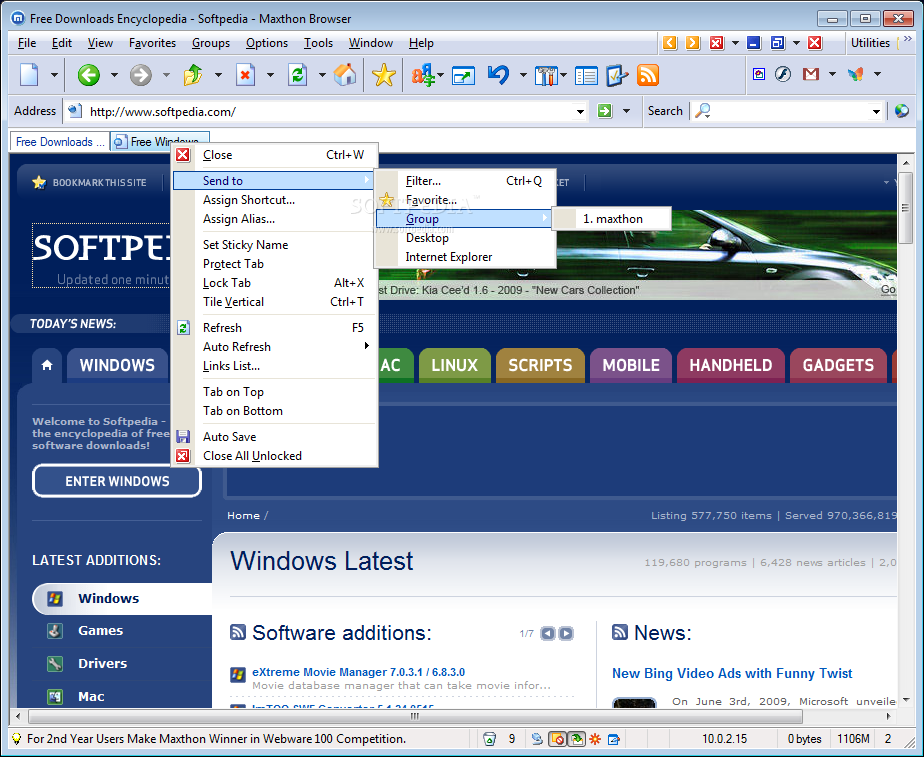Image resolution: width=924 pixels, height=757 pixels.
Task: Refresh page with green arrows toolbar icon
Action: tap(298, 75)
